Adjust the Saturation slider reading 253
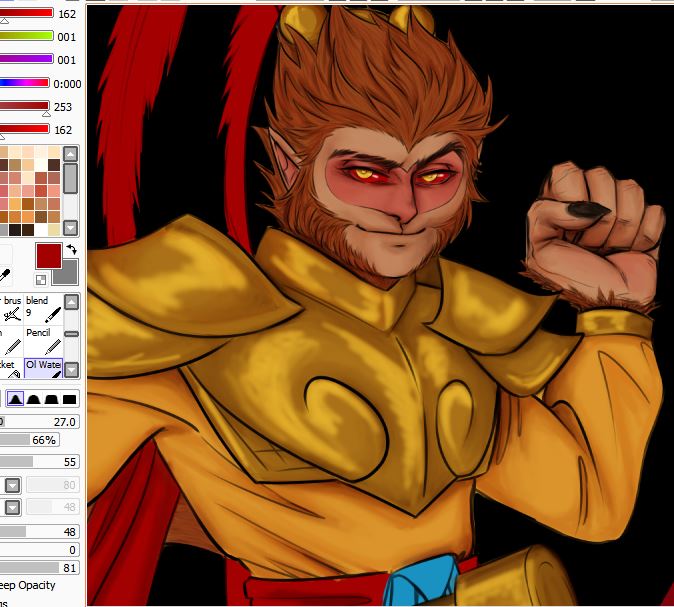The image size is (674, 607). (25, 106)
